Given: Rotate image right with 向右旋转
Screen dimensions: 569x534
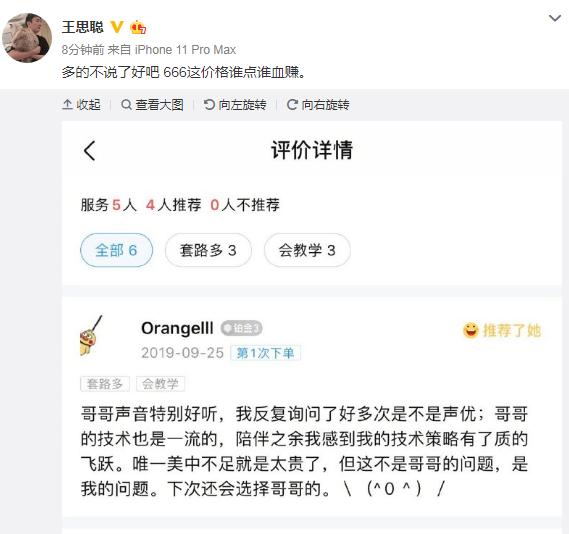Looking at the screenshot, I should [x=318, y=105].
